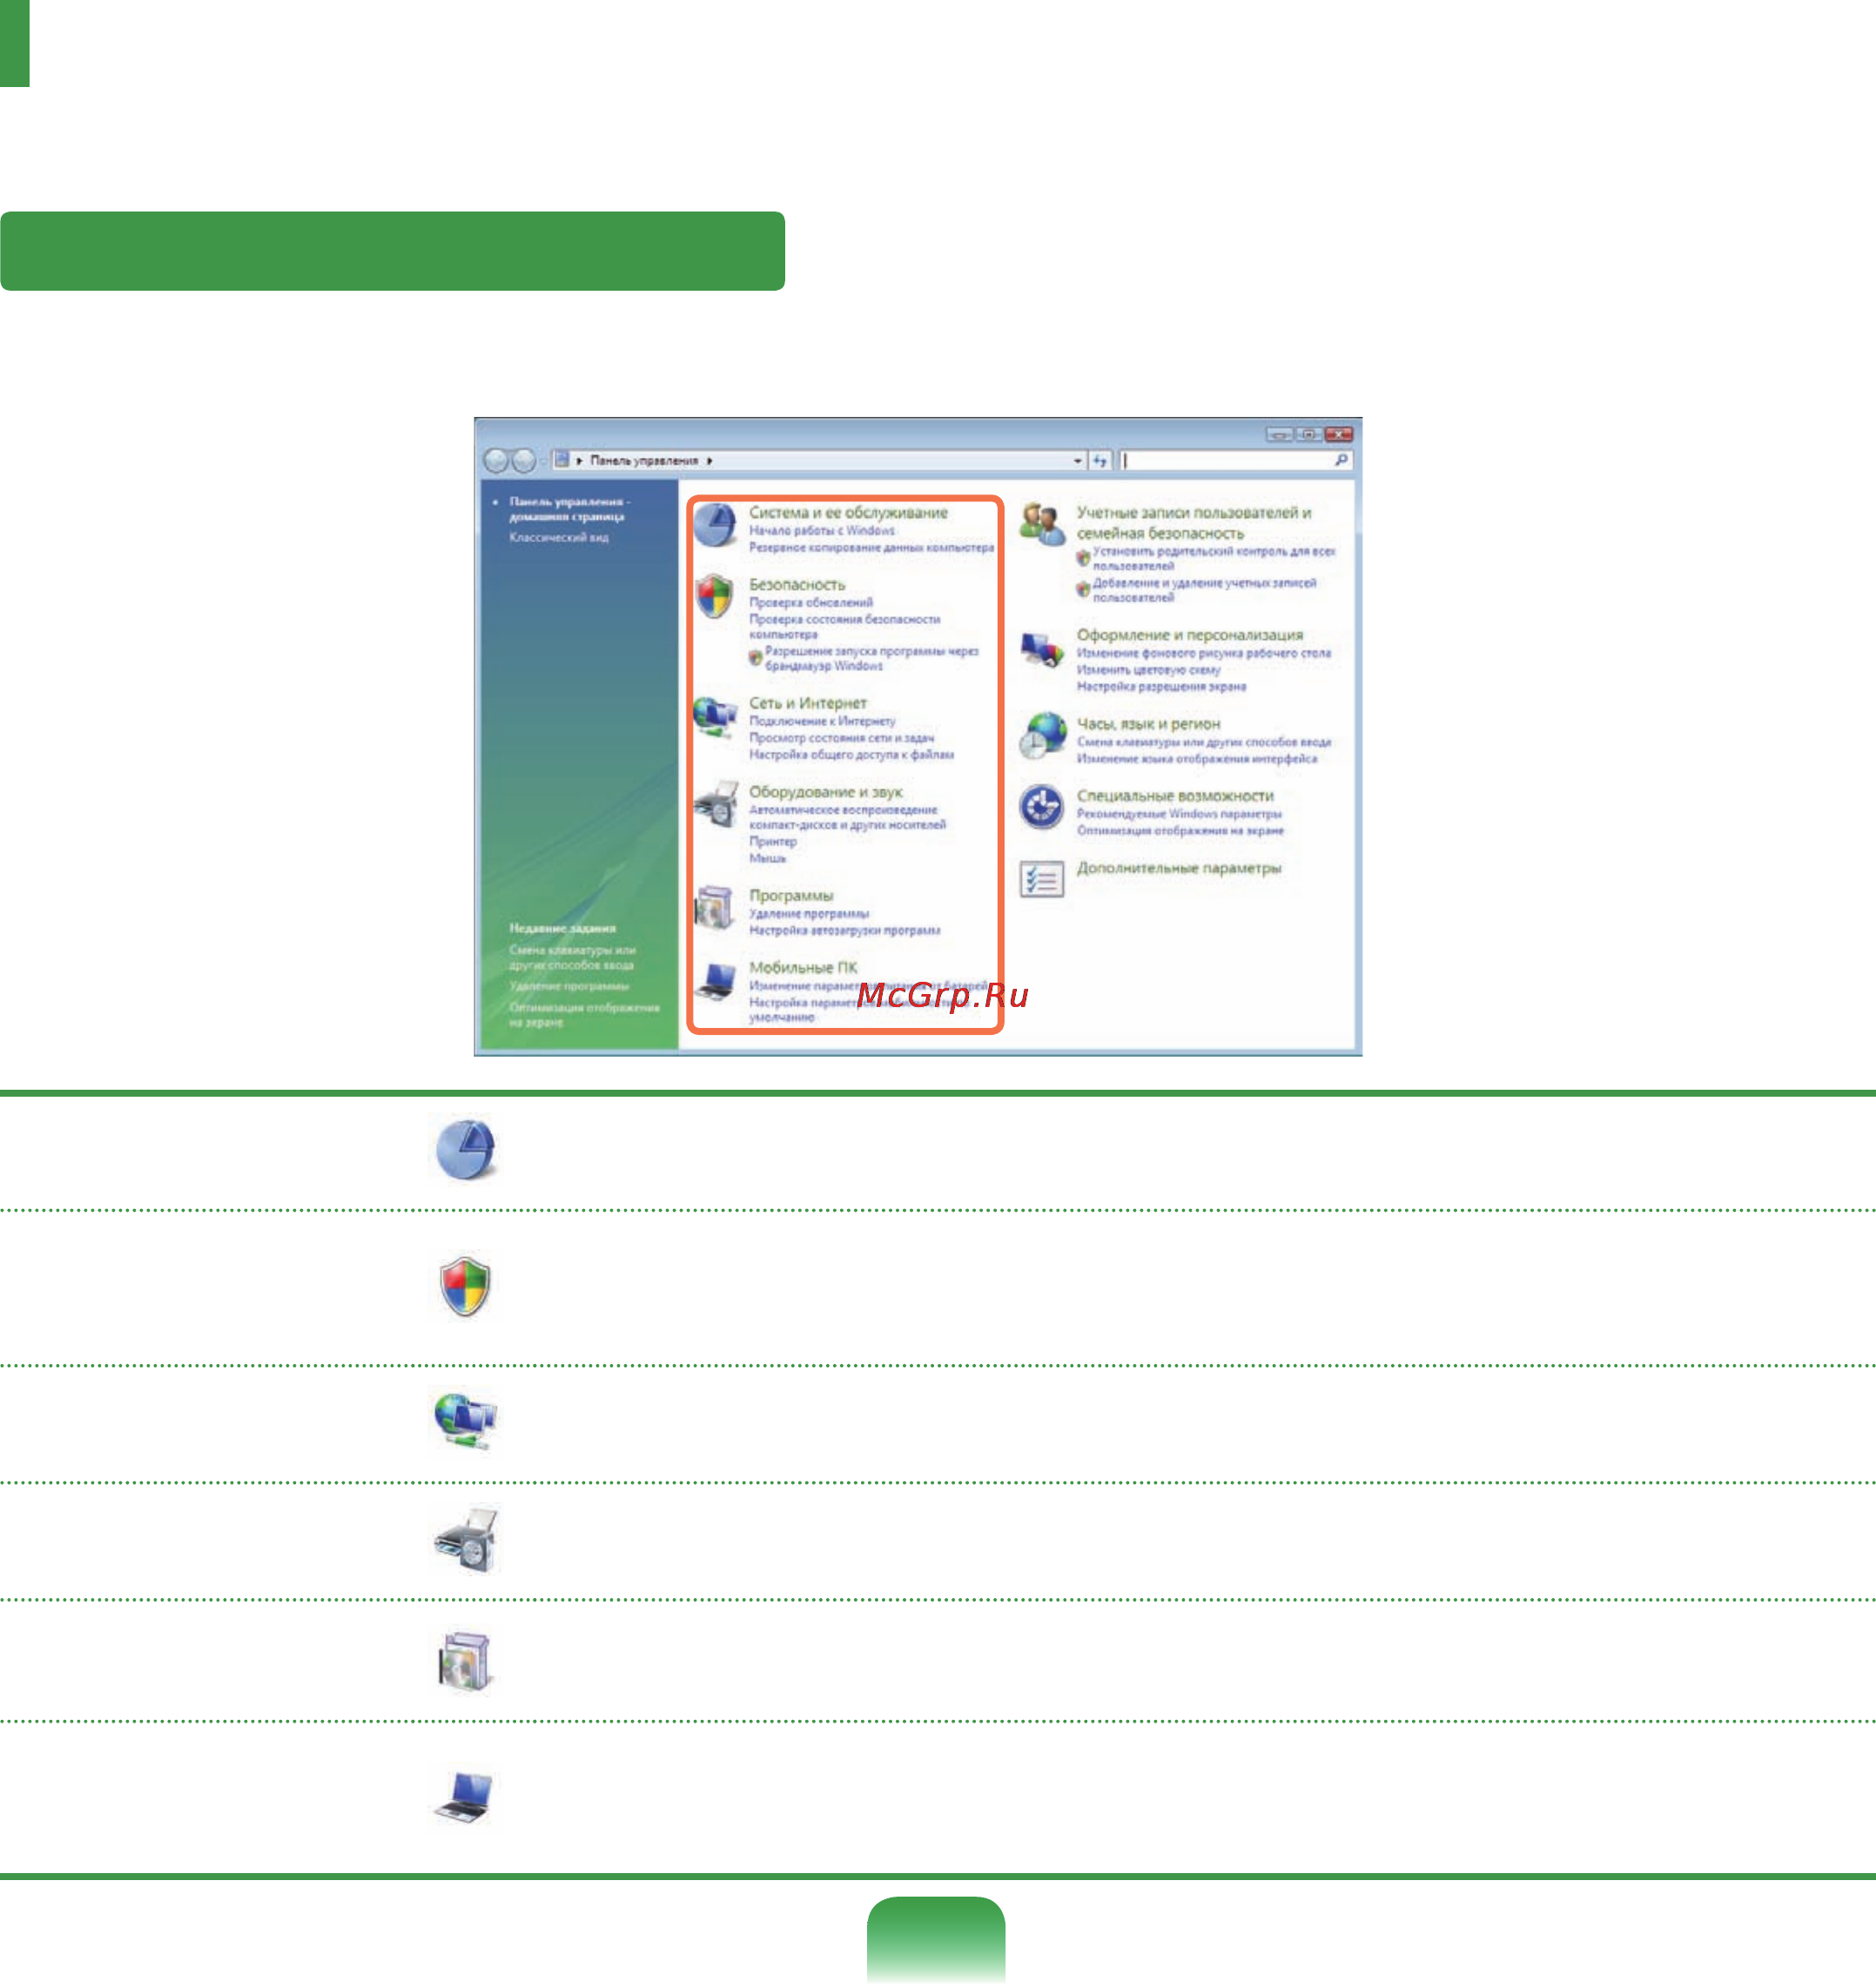This screenshot has width=1876, height=1988.
Task: Click the laptop icon beside Мобильные ПК
Action: [716, 980]
